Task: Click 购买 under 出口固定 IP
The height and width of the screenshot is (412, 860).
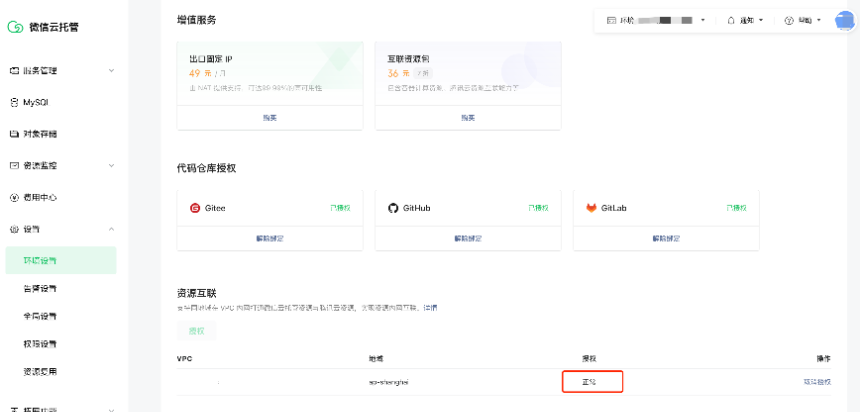Action: (x=269, y=118)
